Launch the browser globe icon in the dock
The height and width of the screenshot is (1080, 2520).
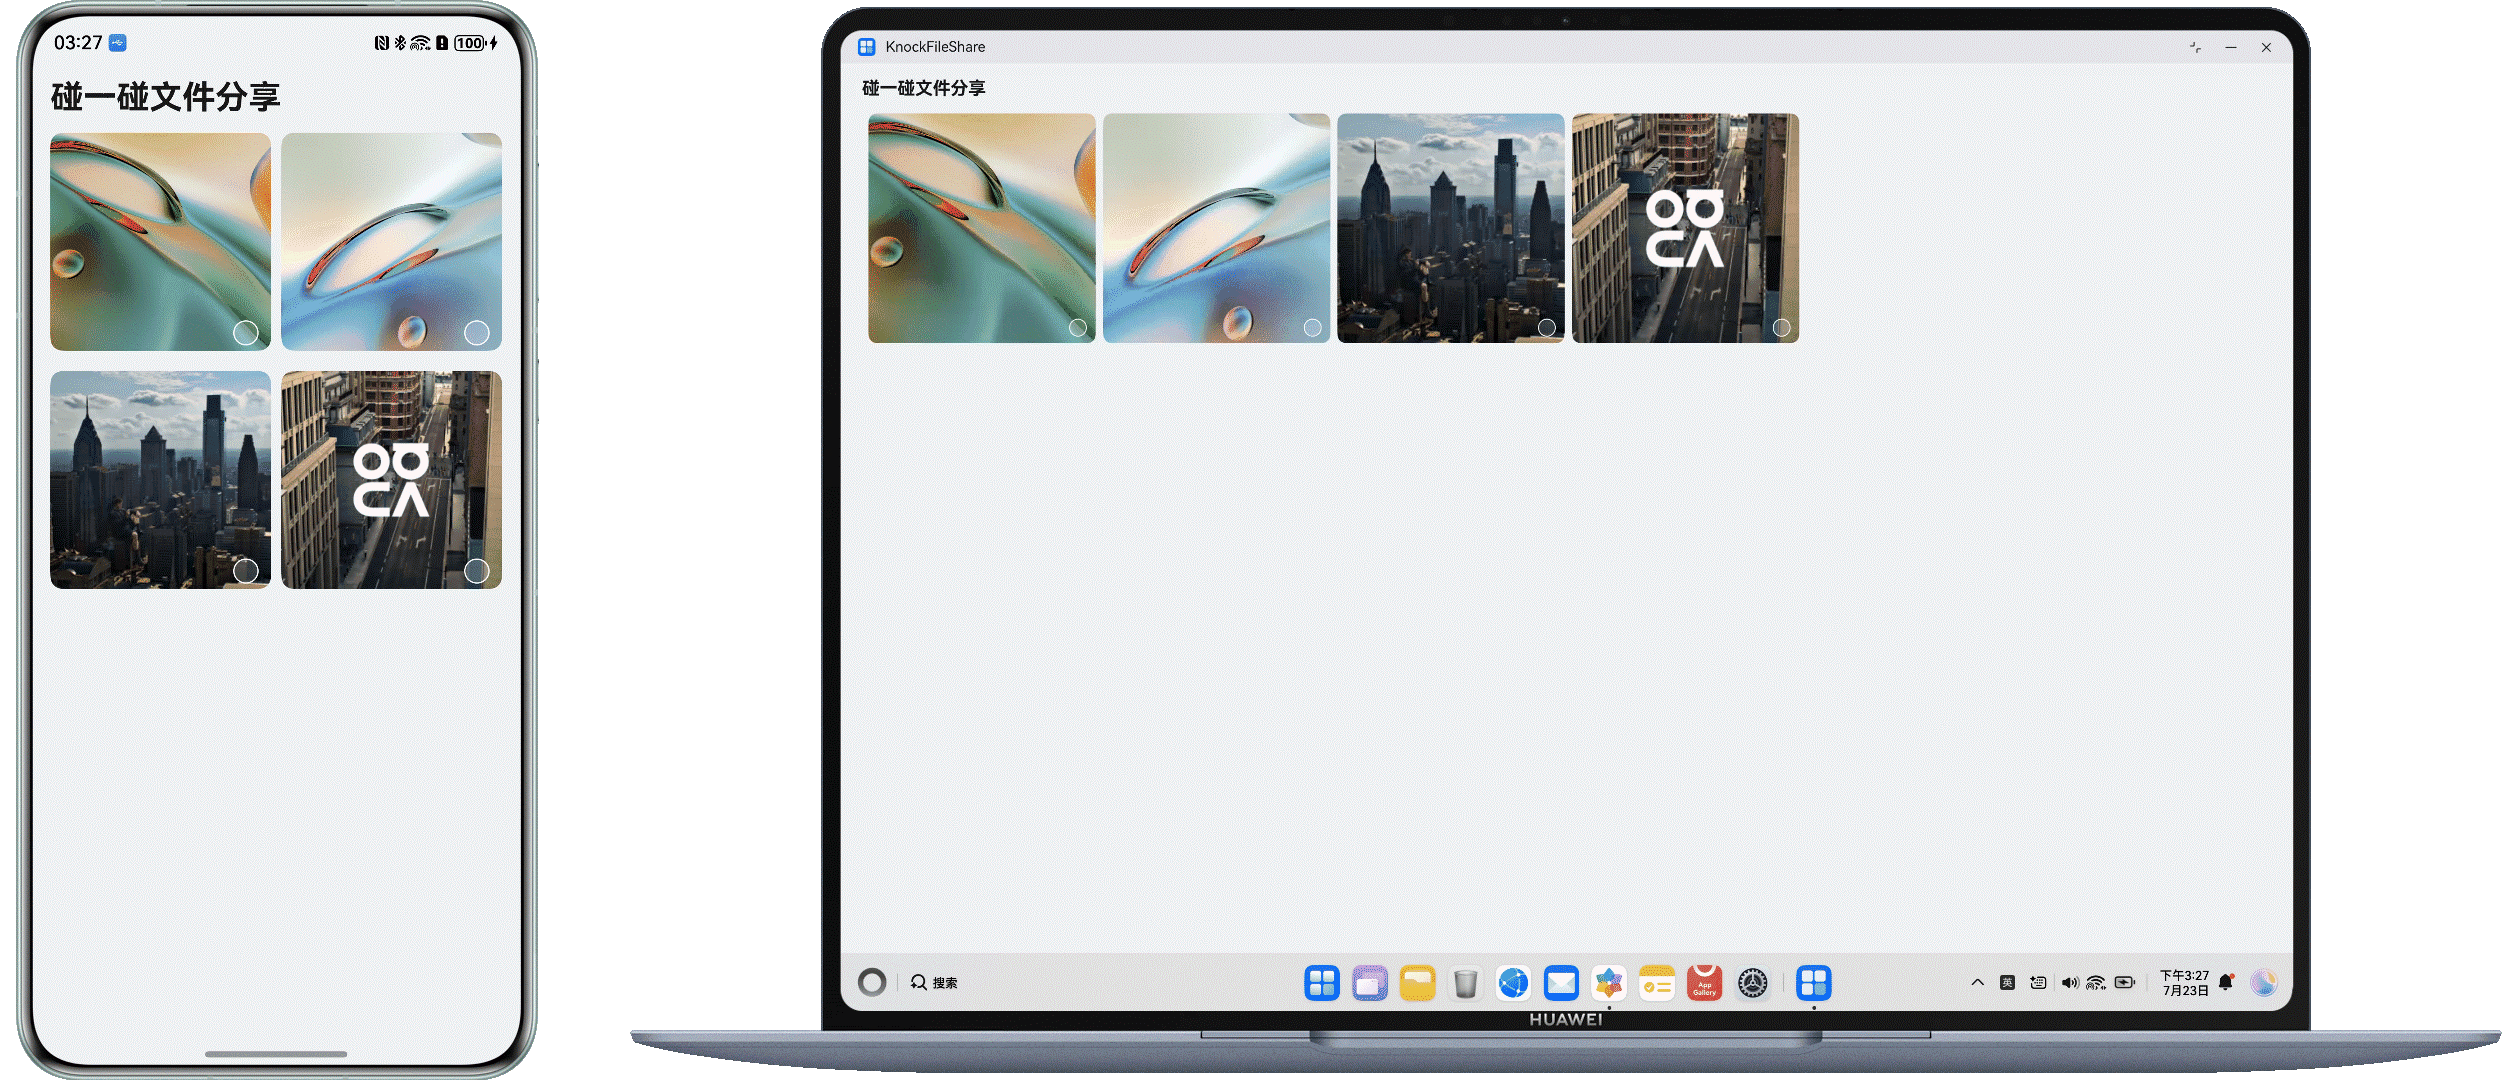click(x=1513, y=983)
